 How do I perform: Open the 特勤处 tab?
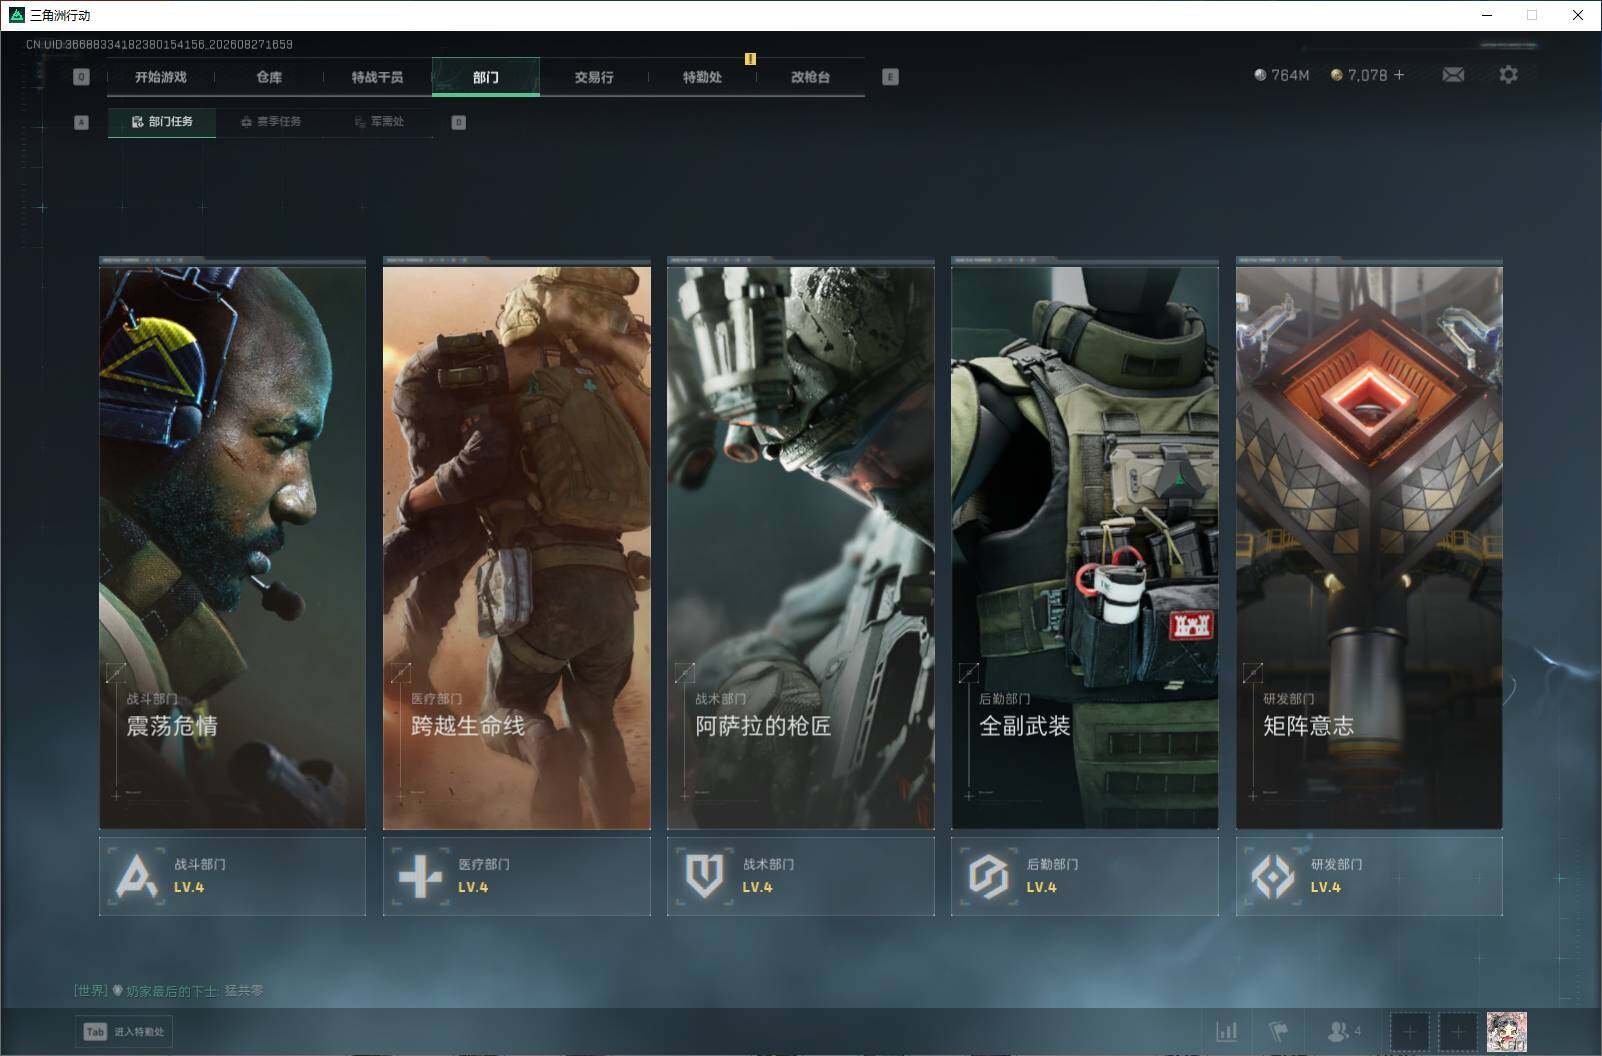(x=702, y=77)
